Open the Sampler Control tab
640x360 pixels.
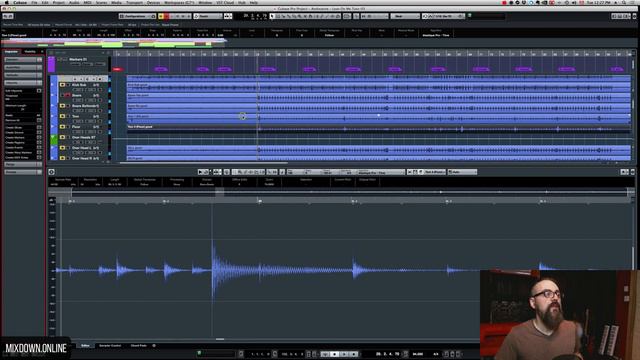tap(110, 345)
